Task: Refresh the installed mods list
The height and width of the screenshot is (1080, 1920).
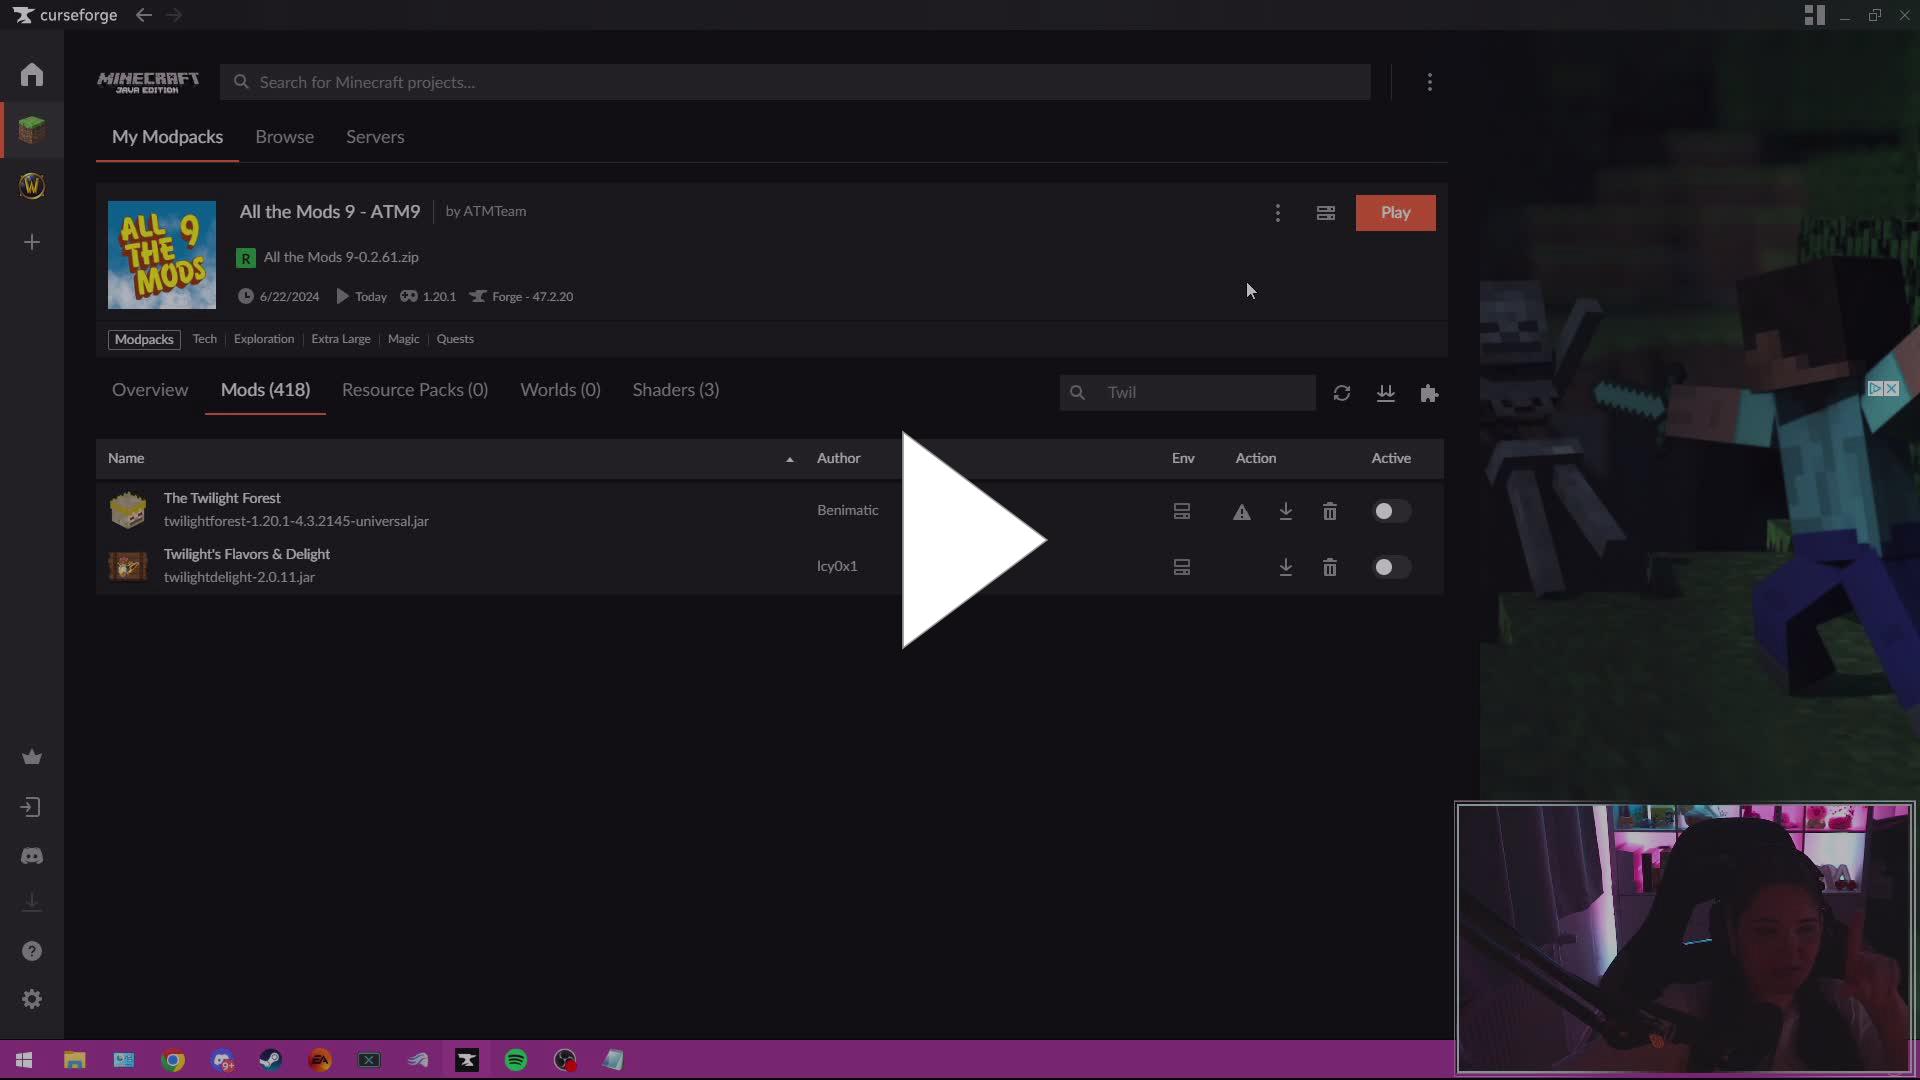Action: (x=1341, y=392)
